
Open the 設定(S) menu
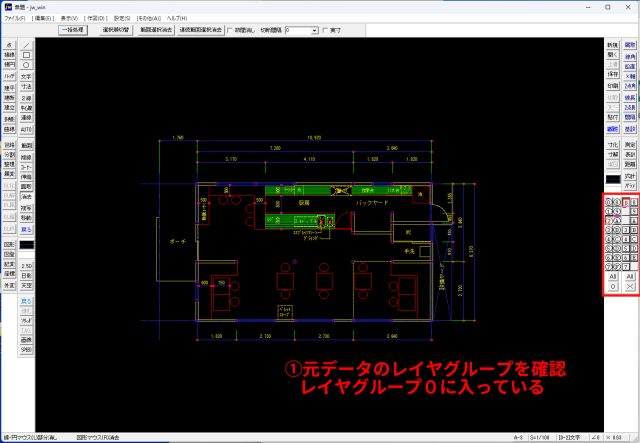[x=122, y=18]
